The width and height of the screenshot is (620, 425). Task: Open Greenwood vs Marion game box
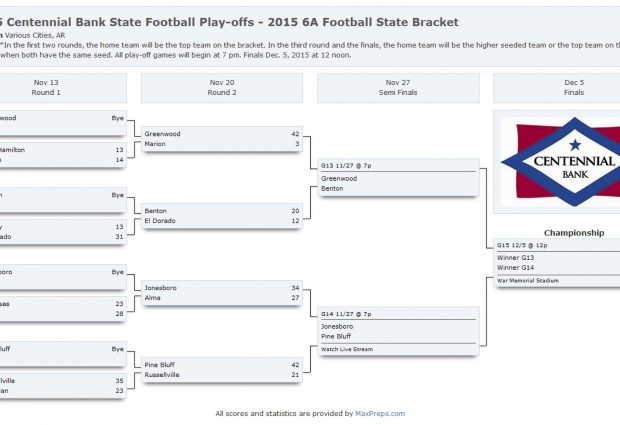(x=222, y=139)
